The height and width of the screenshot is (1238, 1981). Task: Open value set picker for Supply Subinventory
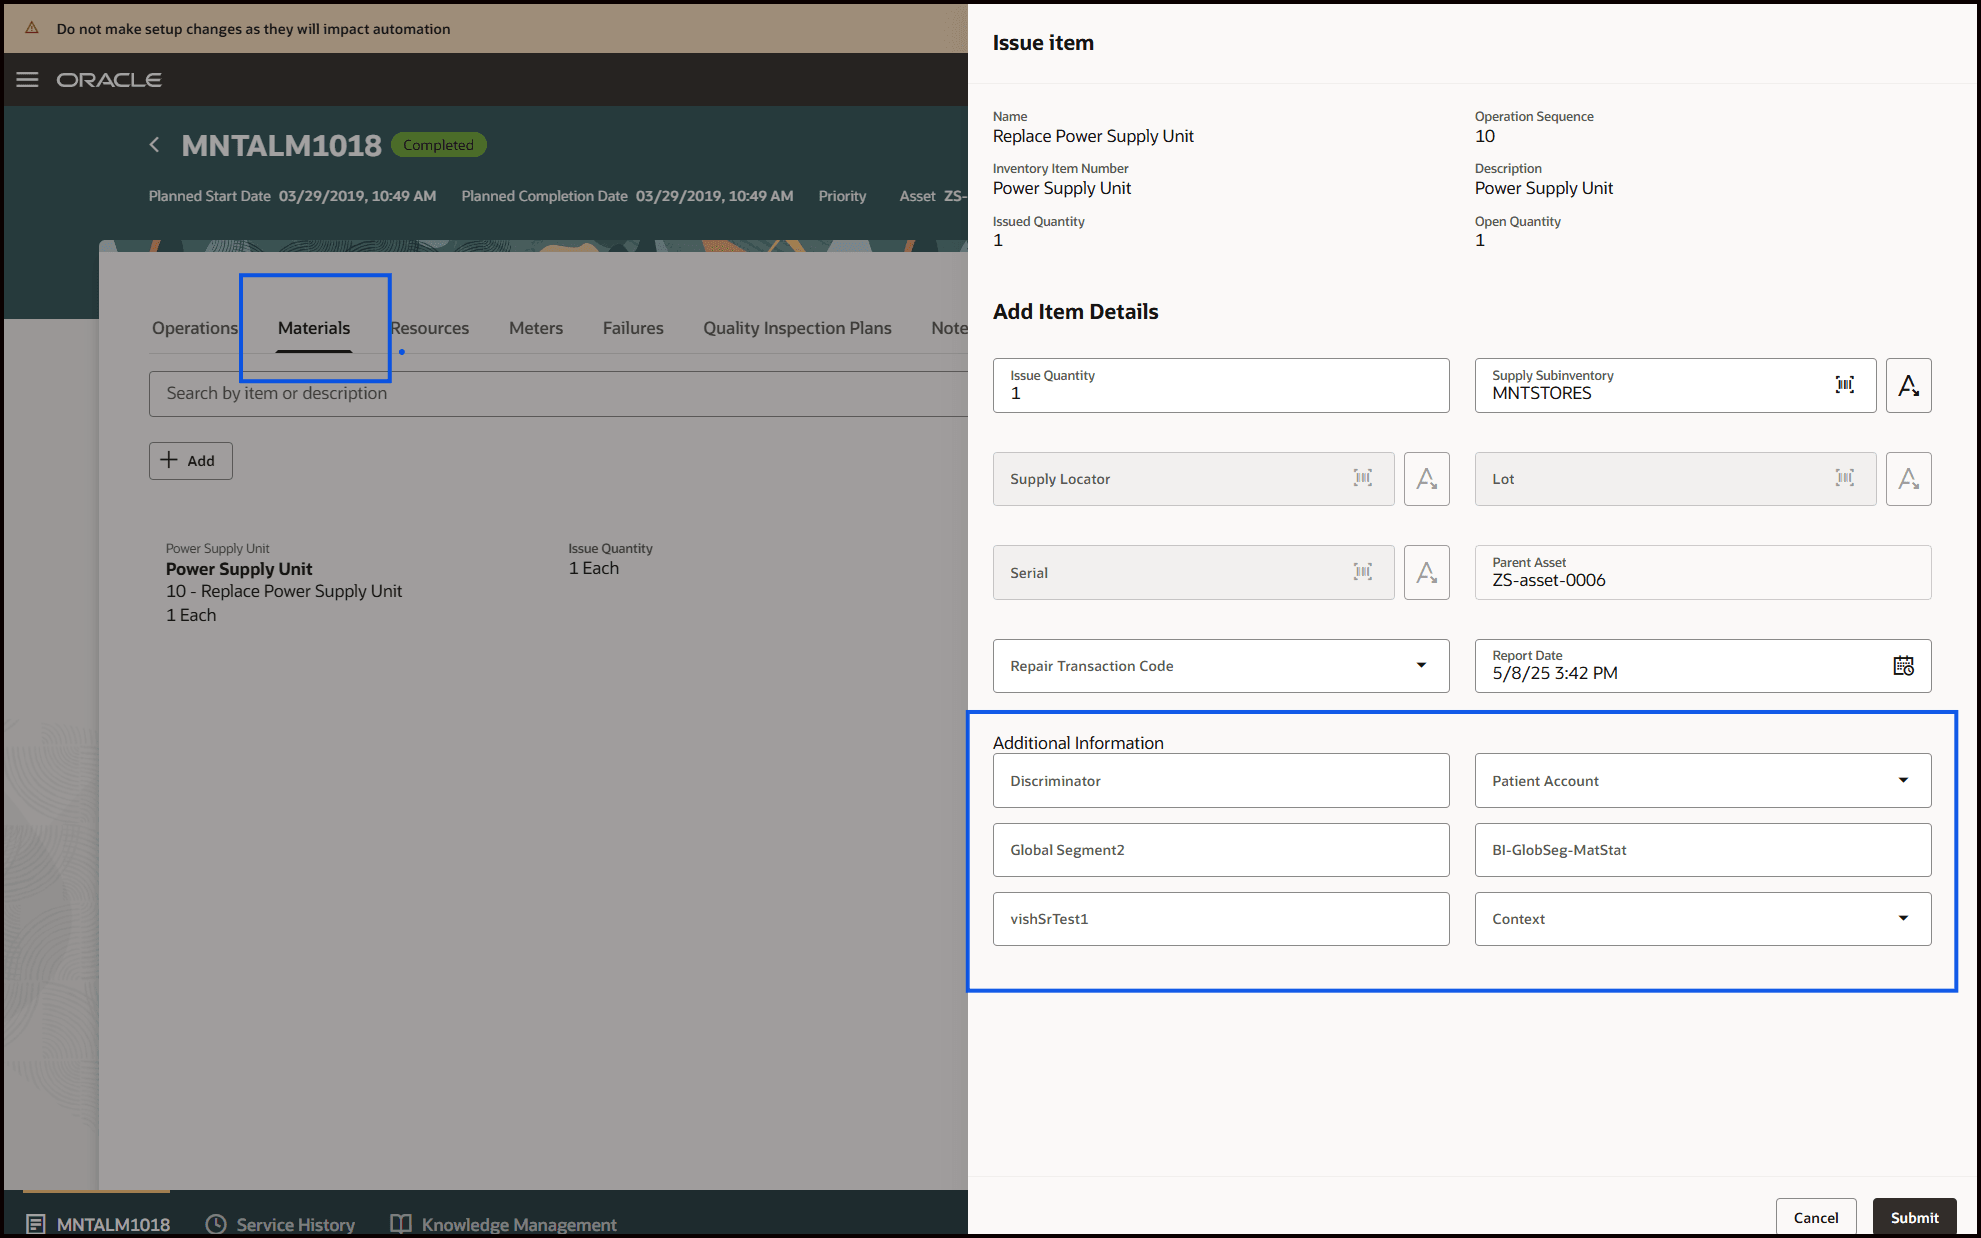(1908, 385)
